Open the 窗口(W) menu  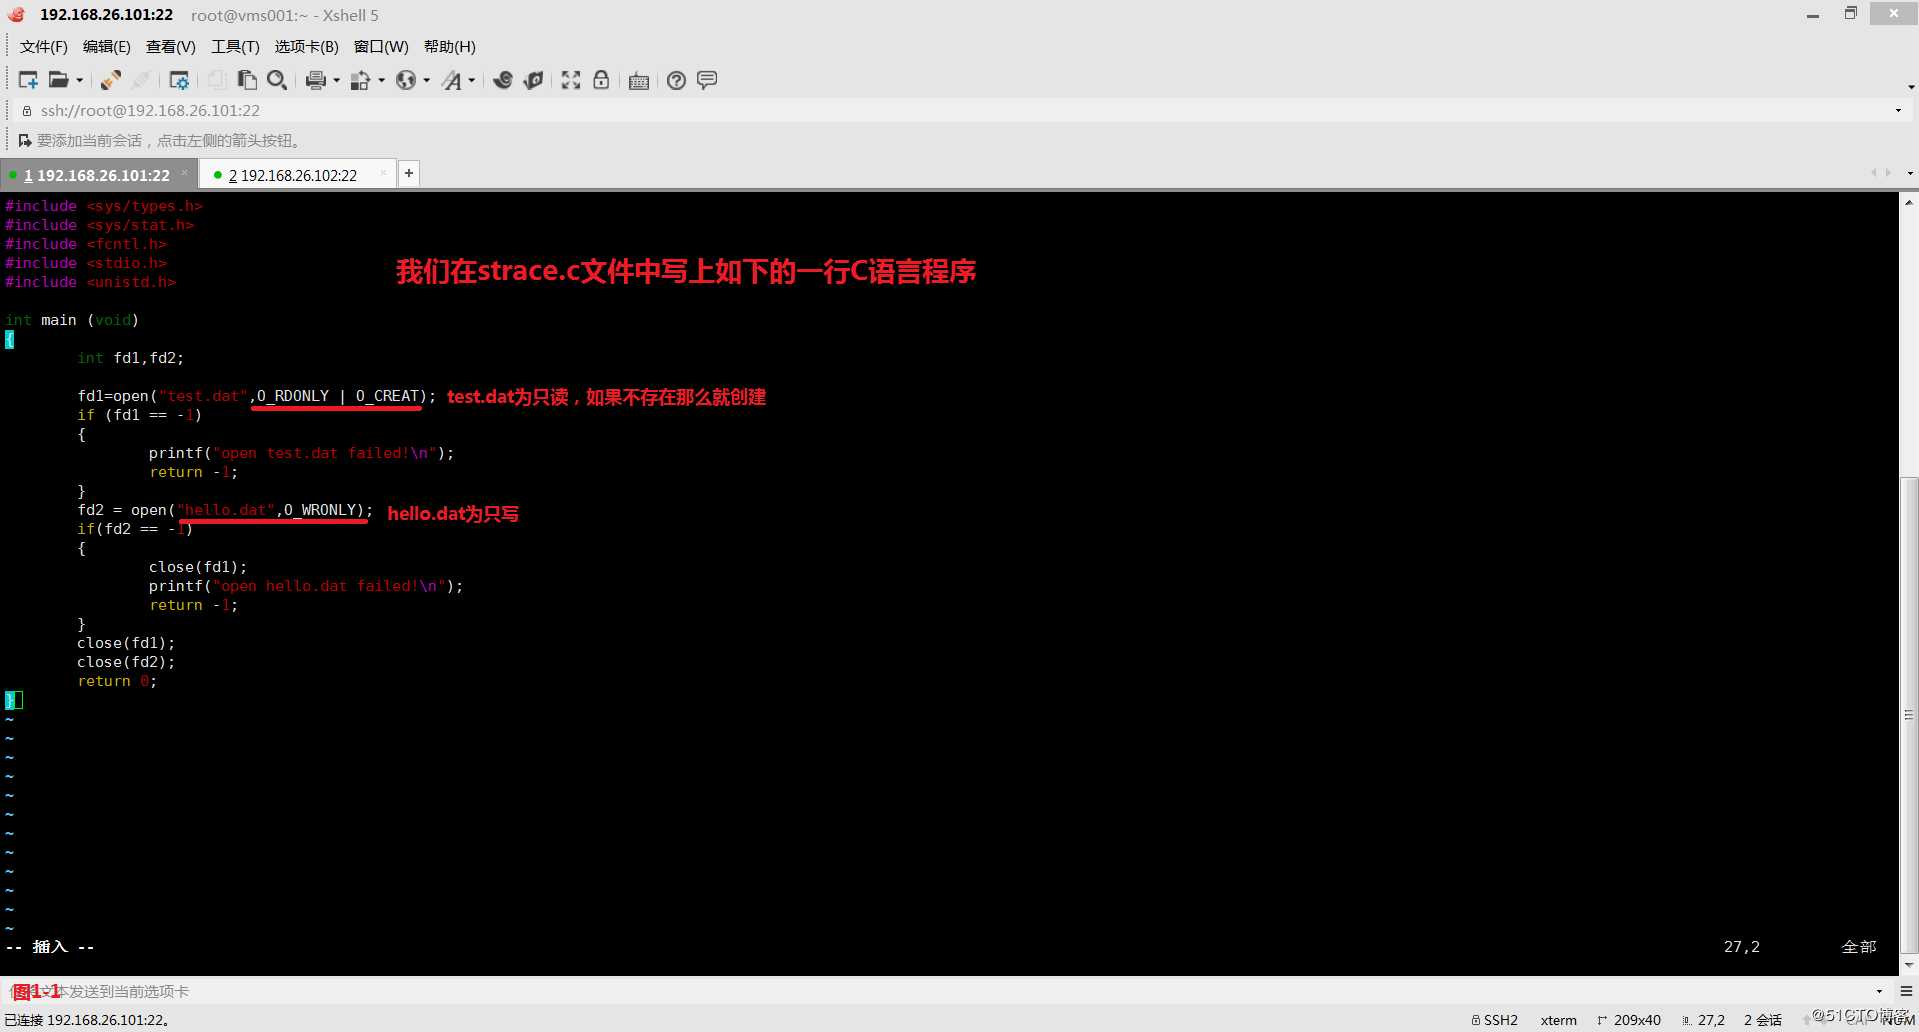point(381,47)
